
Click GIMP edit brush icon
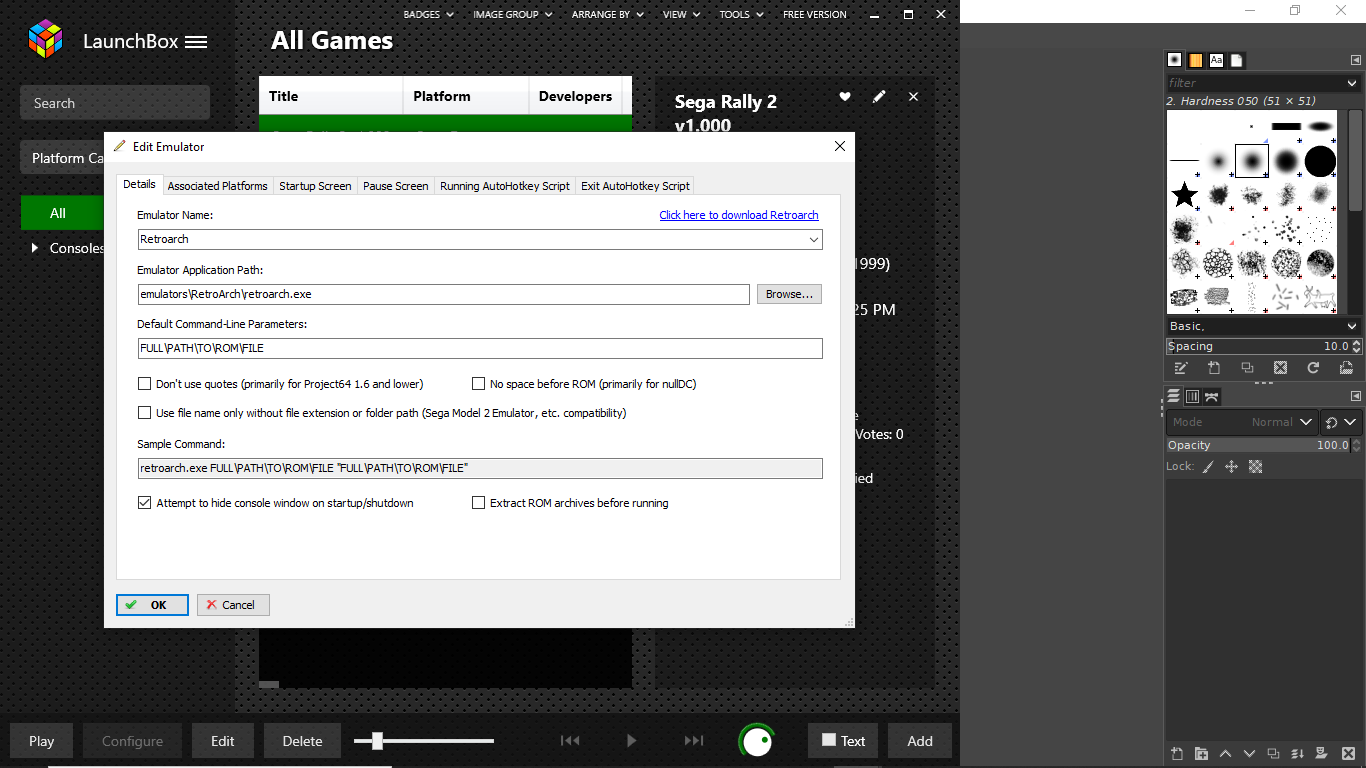(x=1181, y=368)
